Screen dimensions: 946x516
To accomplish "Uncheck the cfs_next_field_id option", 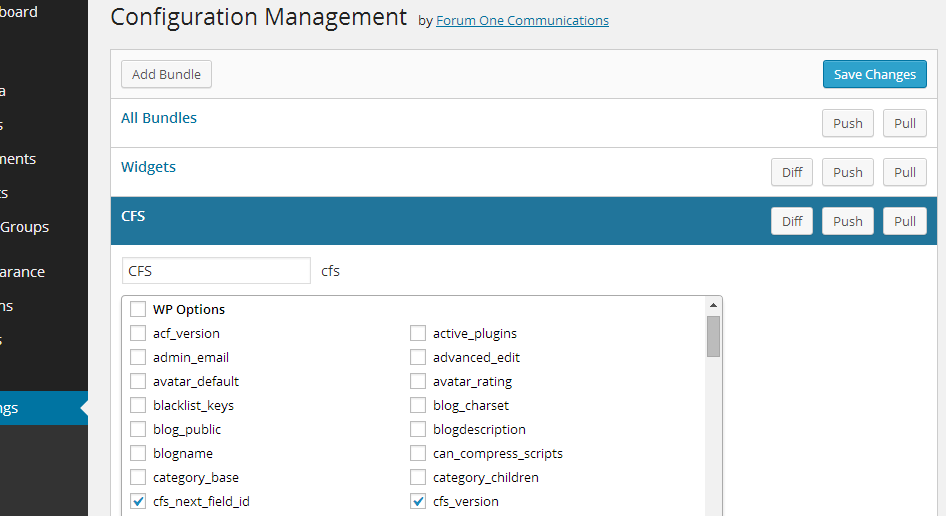I will 138,501.
